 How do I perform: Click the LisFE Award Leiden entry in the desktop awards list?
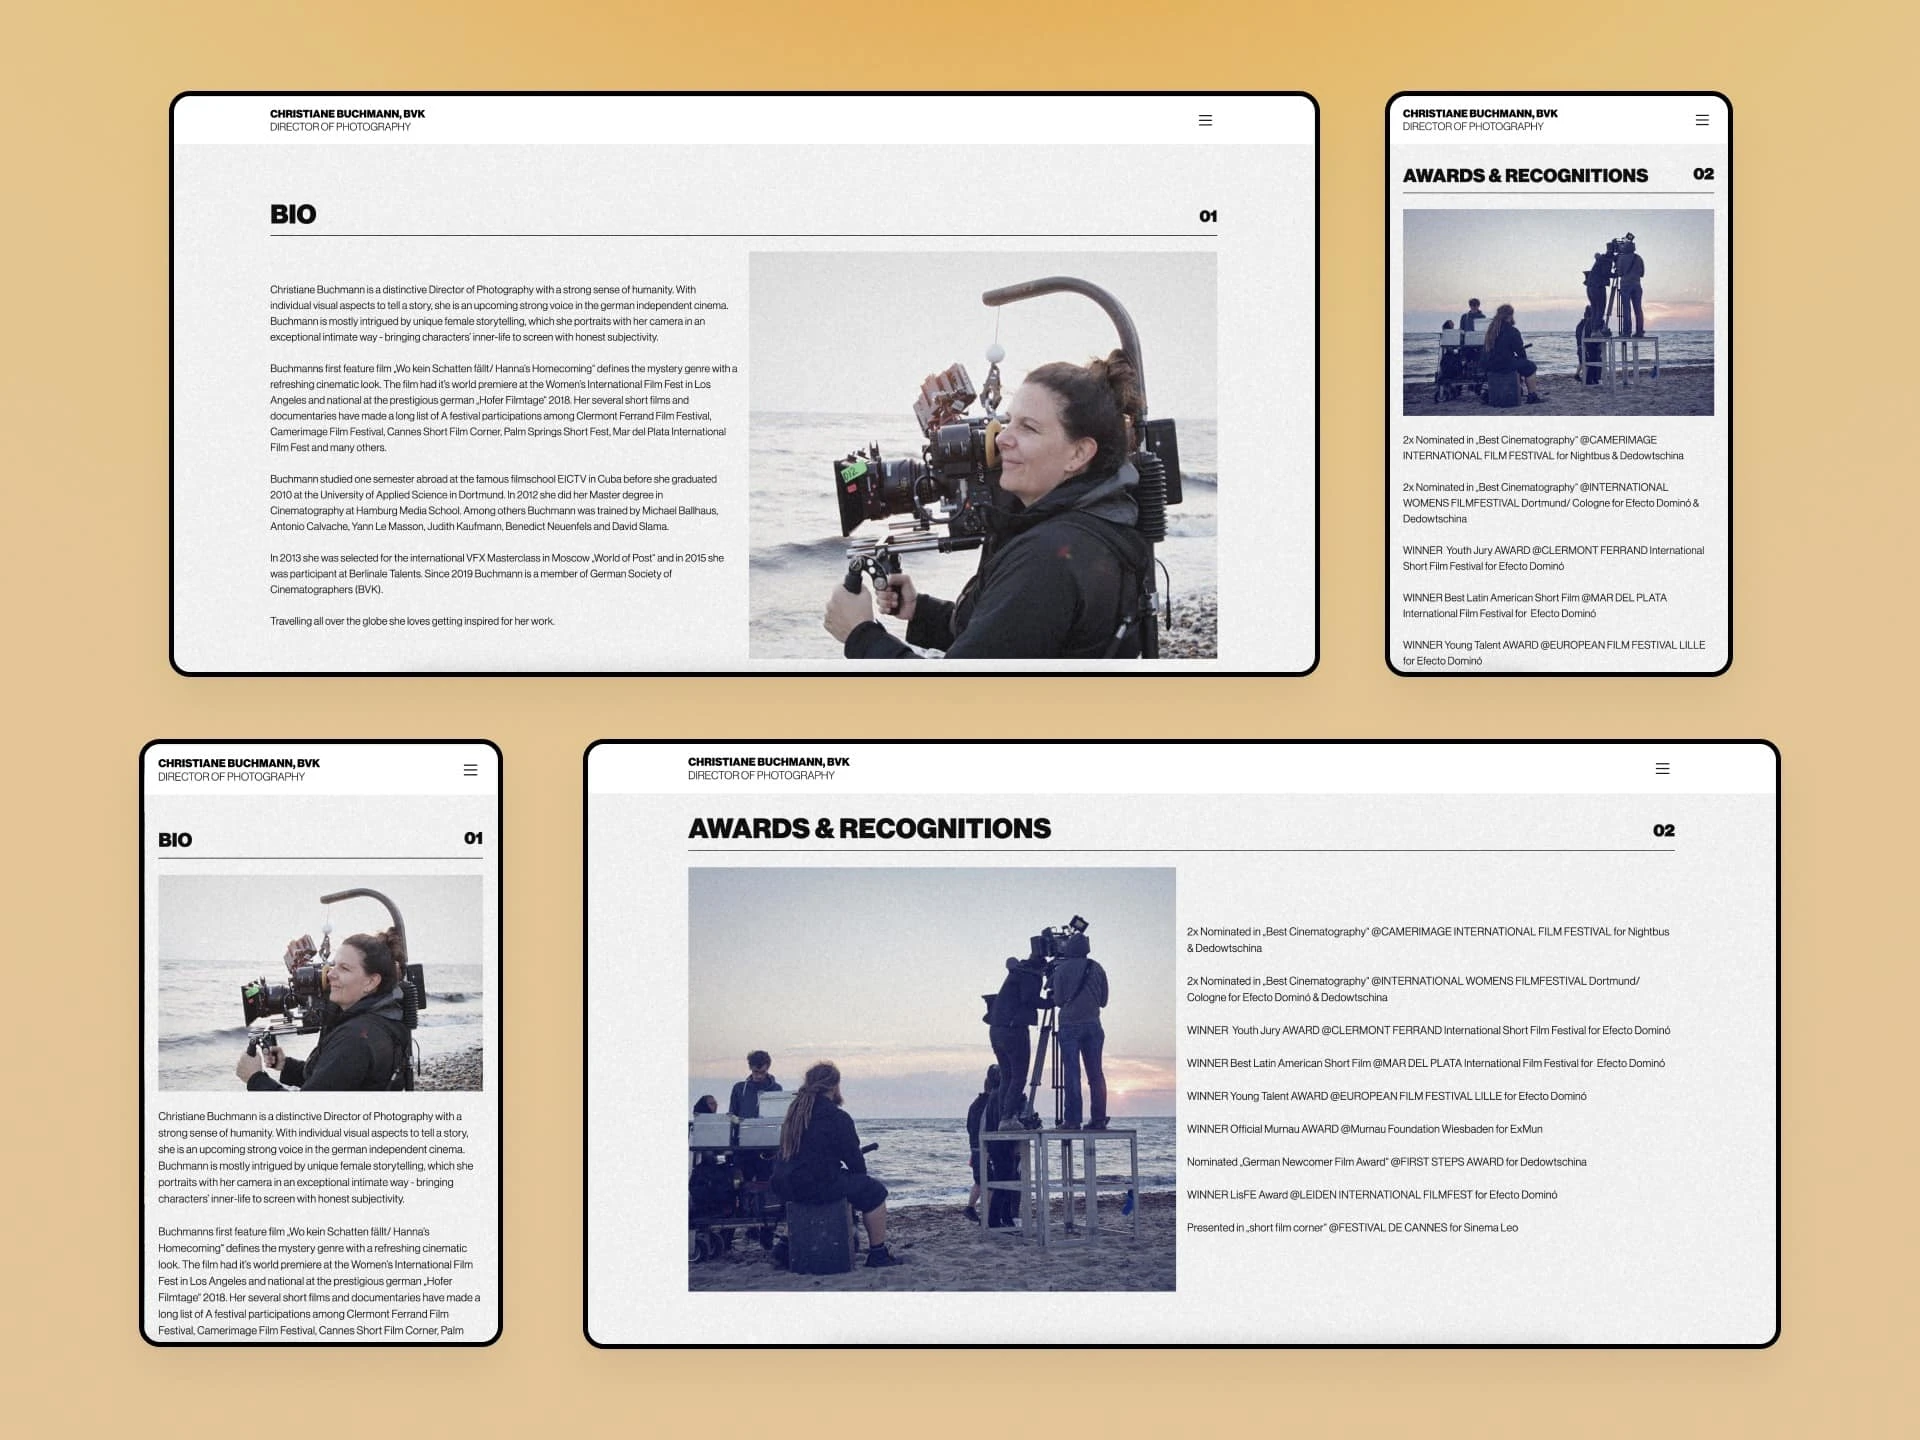point(1371,1195)
